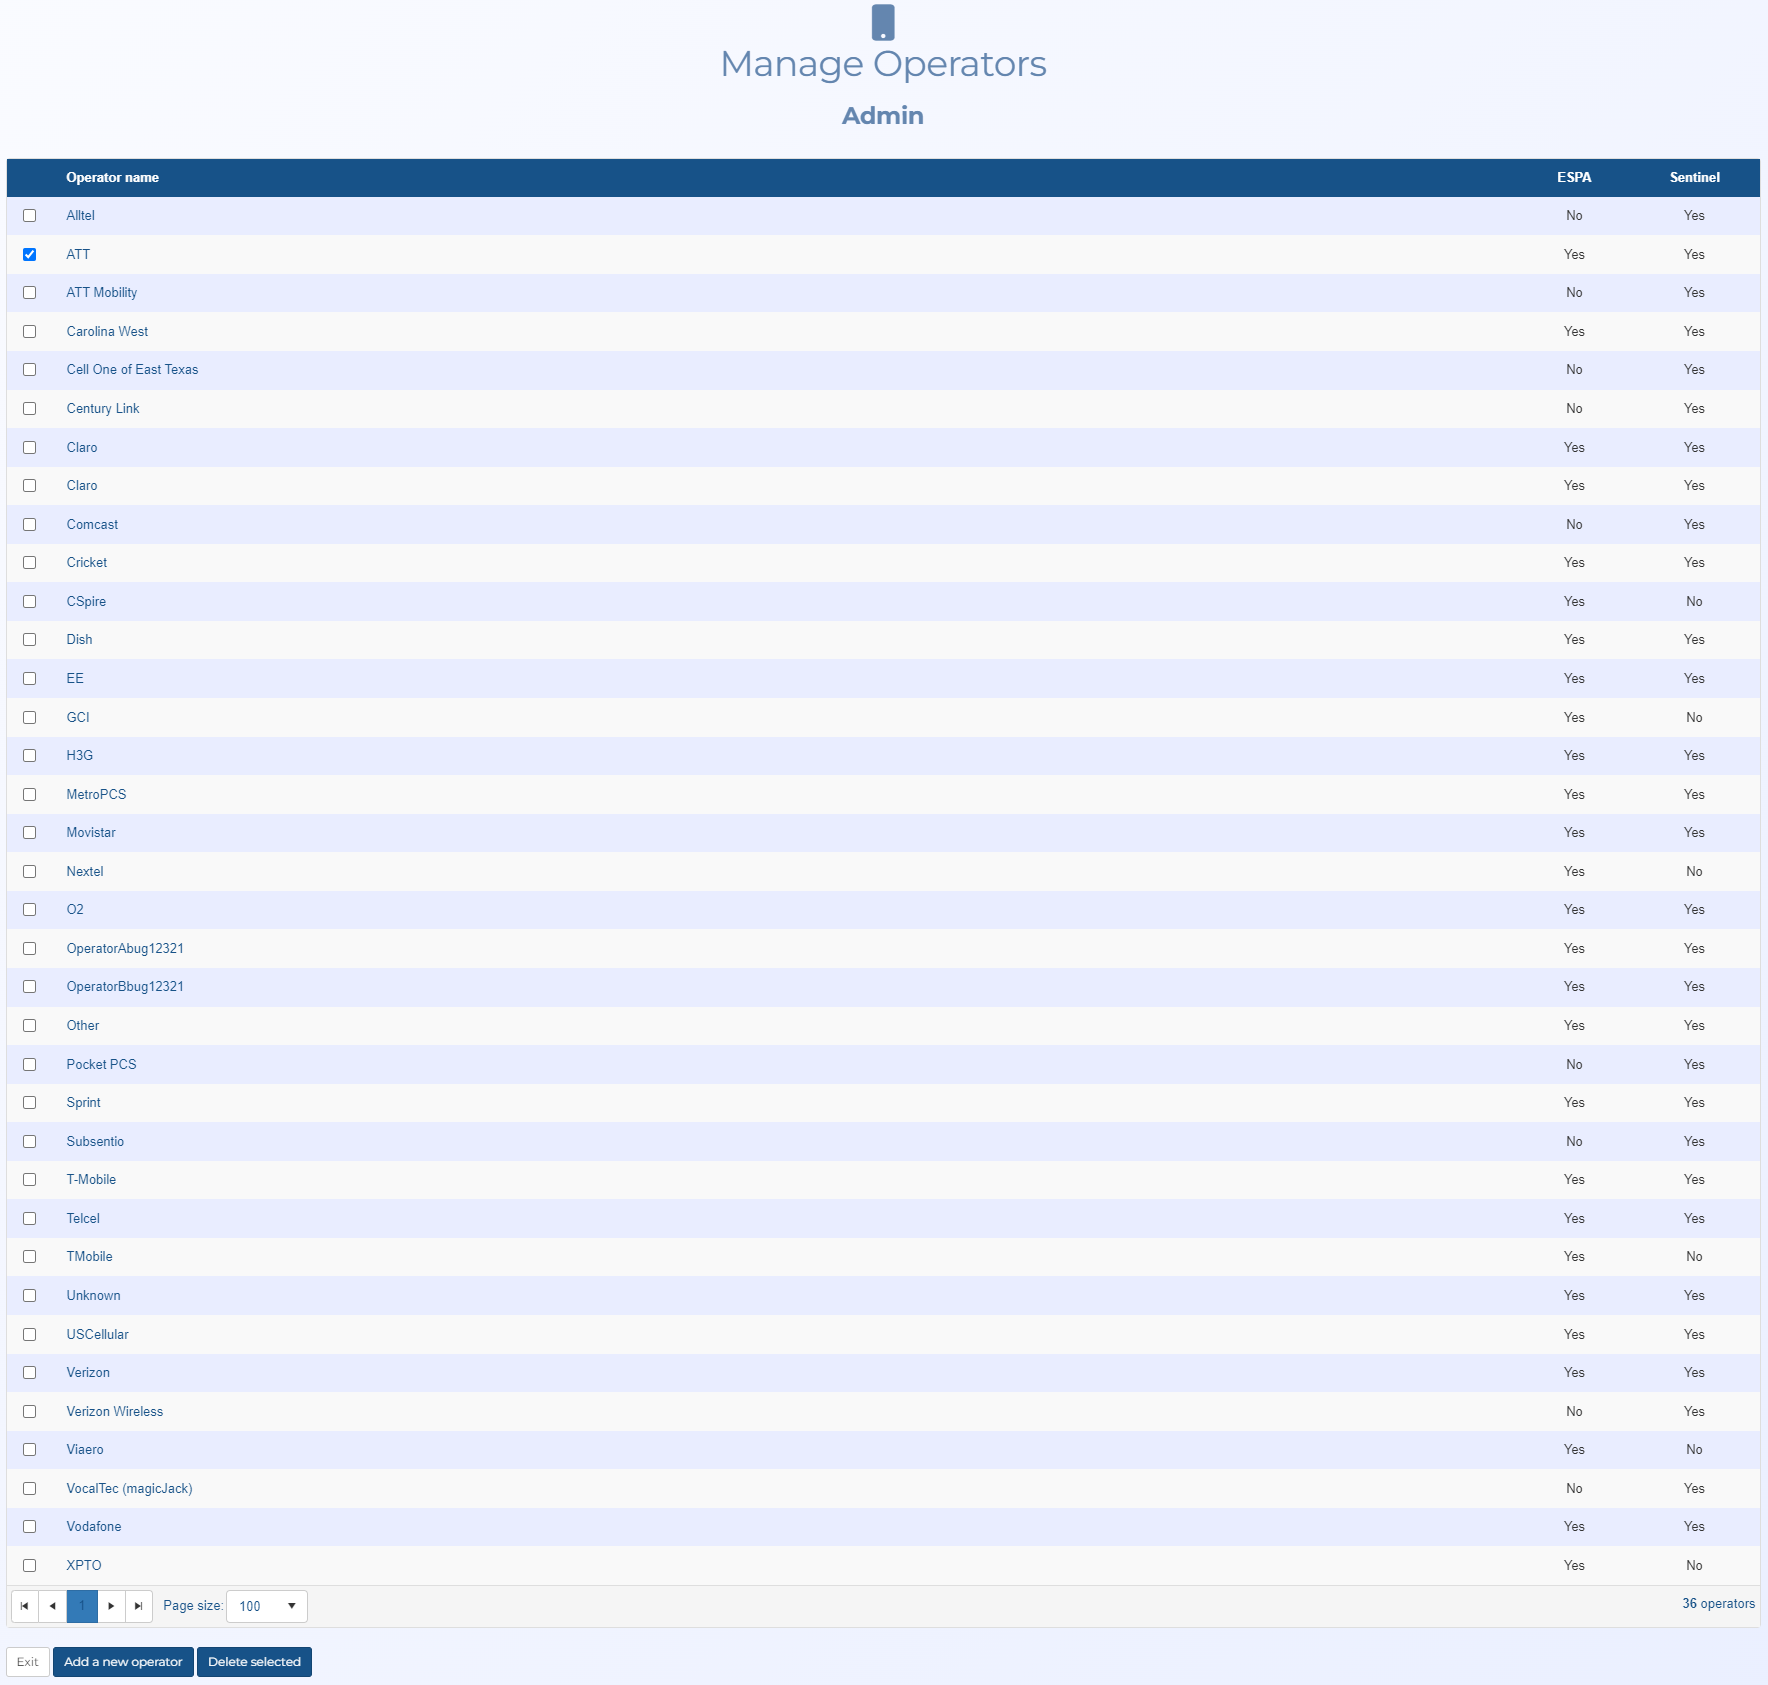Click Add a new operator button
This screenshot has width=1768, height=1685.
point(123,1662)
